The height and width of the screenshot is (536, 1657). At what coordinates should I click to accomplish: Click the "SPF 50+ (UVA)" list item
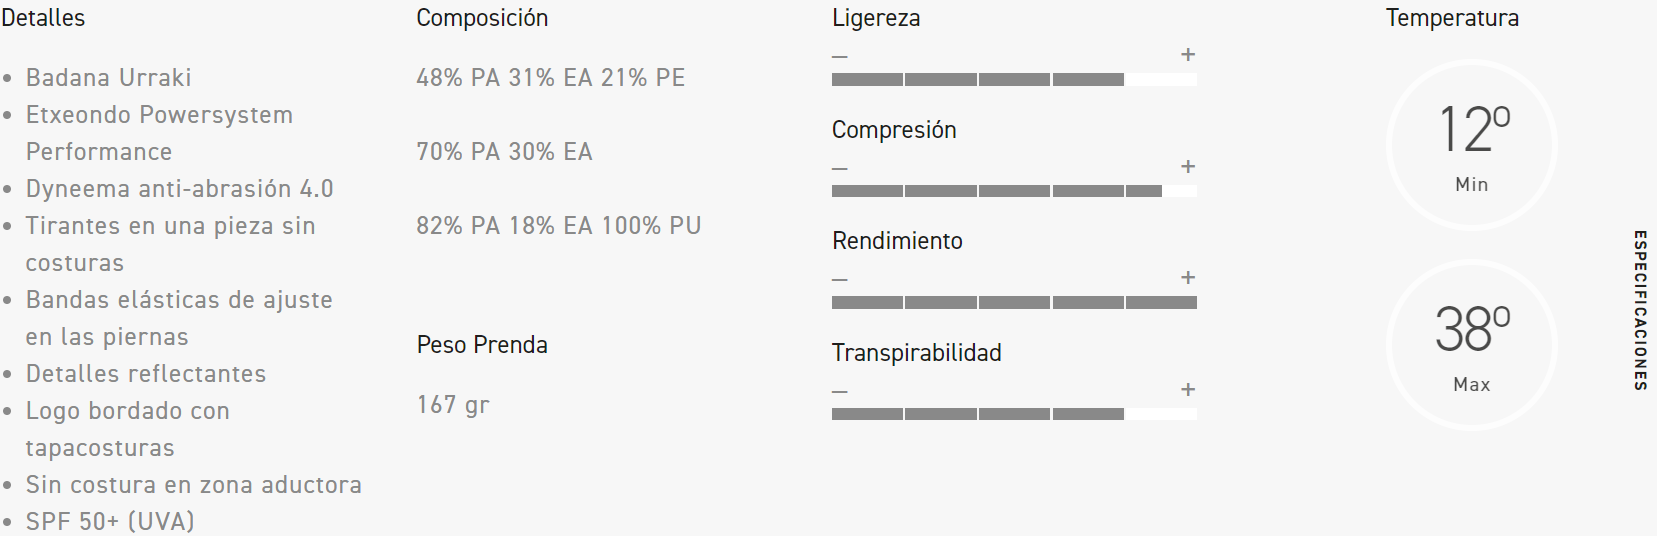(x=110, y=522)
